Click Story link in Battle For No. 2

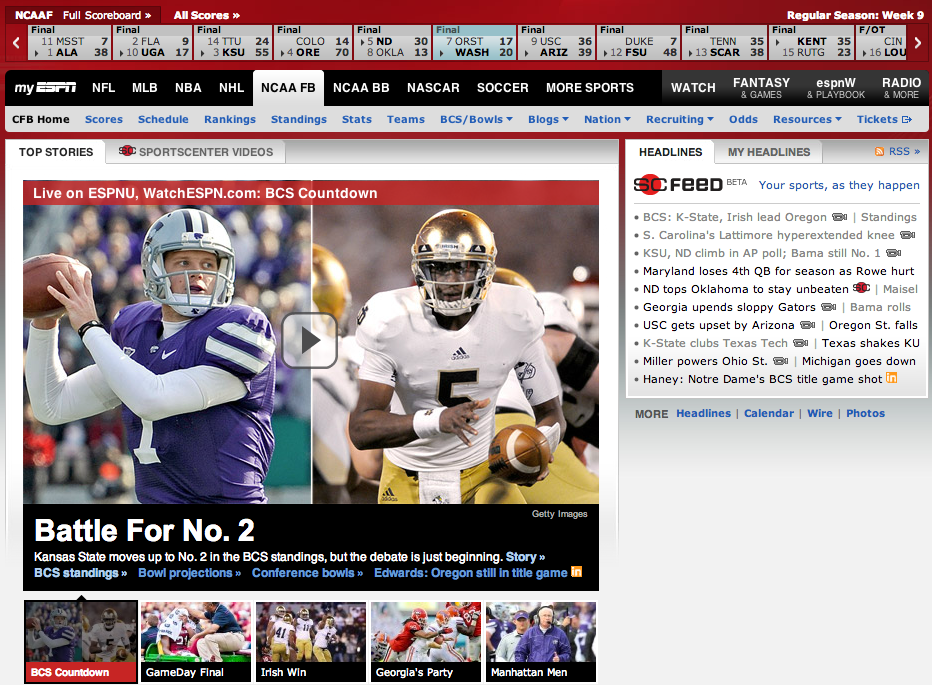[x=525, y=557]
